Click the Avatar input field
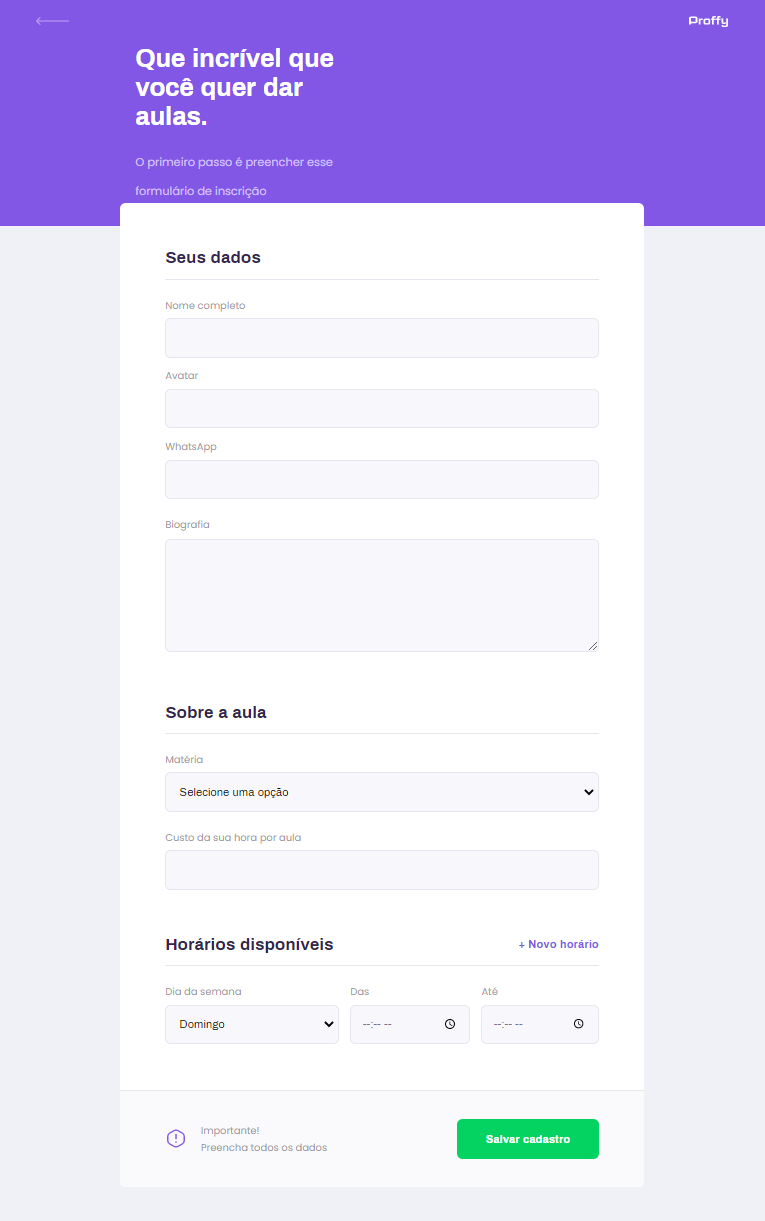765x1221 pixels. click(381, 408)
